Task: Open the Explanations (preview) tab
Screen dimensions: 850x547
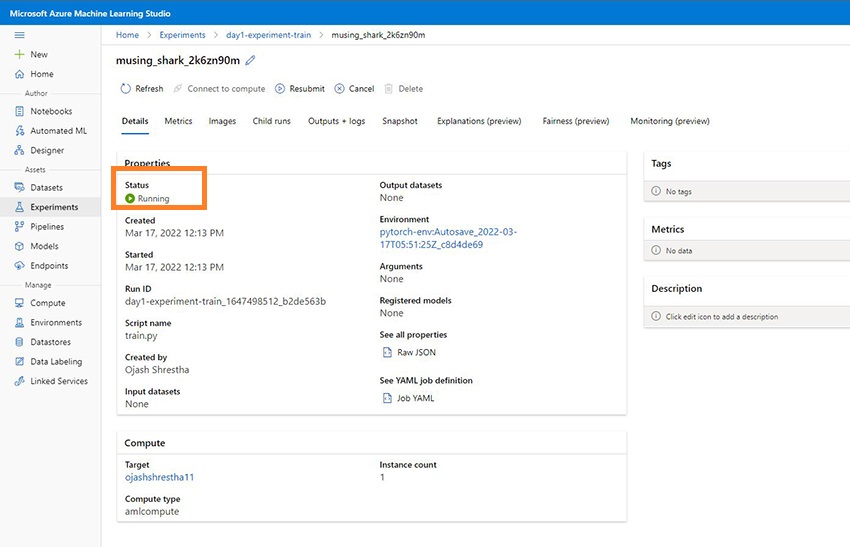Action: [479, 121]
